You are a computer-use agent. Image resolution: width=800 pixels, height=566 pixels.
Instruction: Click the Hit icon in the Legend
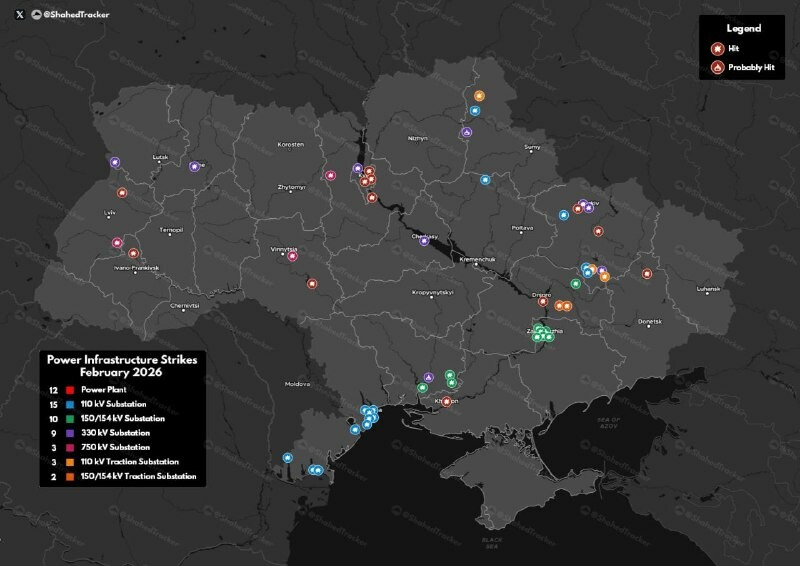pyautogui.click(x=717, y=48)
